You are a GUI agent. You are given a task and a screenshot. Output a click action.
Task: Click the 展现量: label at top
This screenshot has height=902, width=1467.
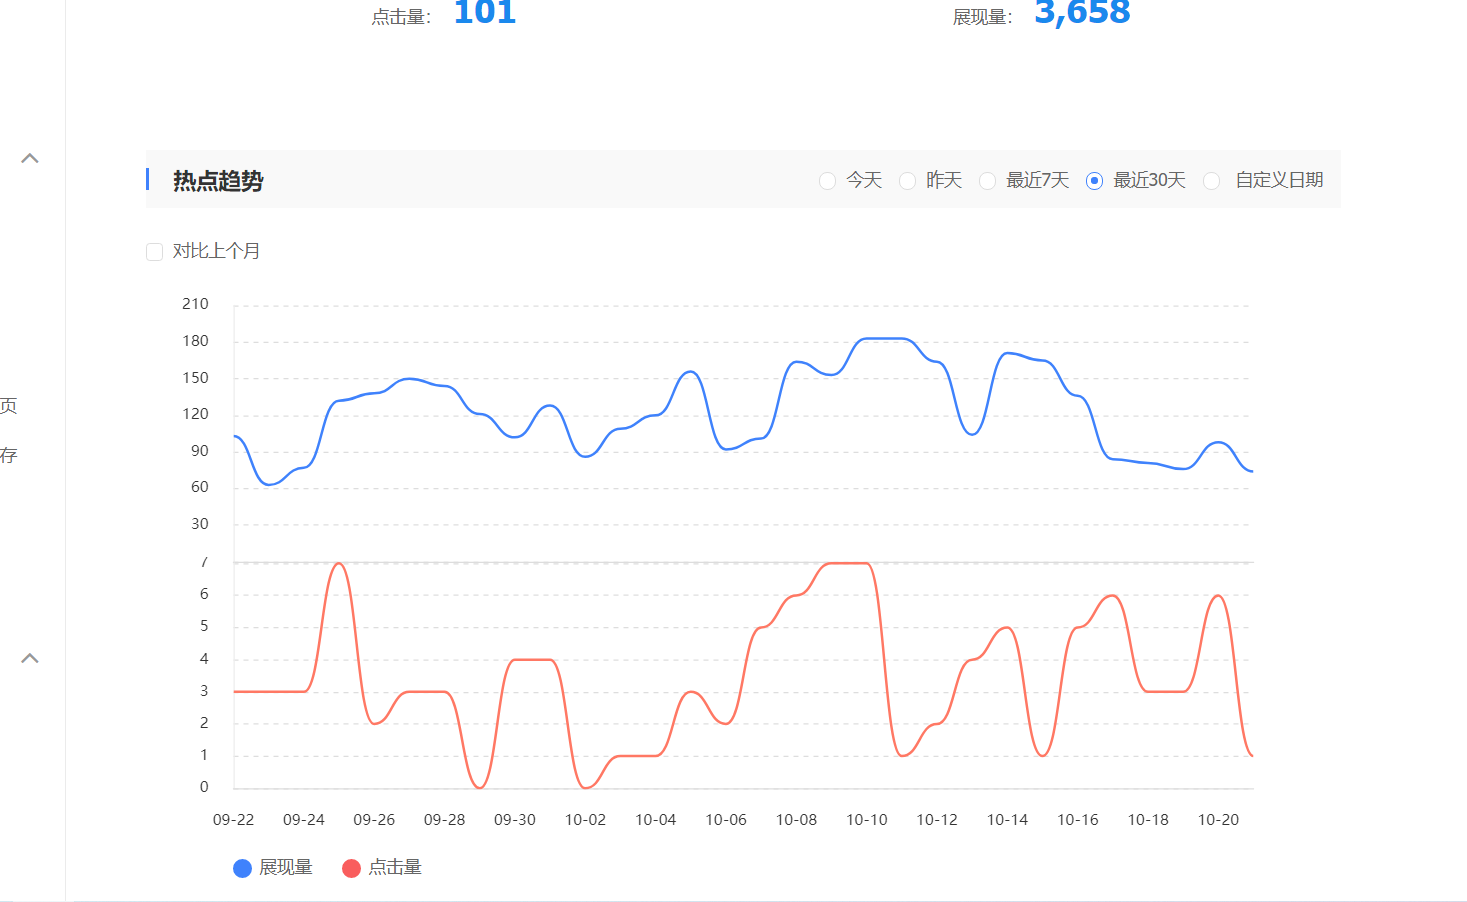[x=983, y=17]
